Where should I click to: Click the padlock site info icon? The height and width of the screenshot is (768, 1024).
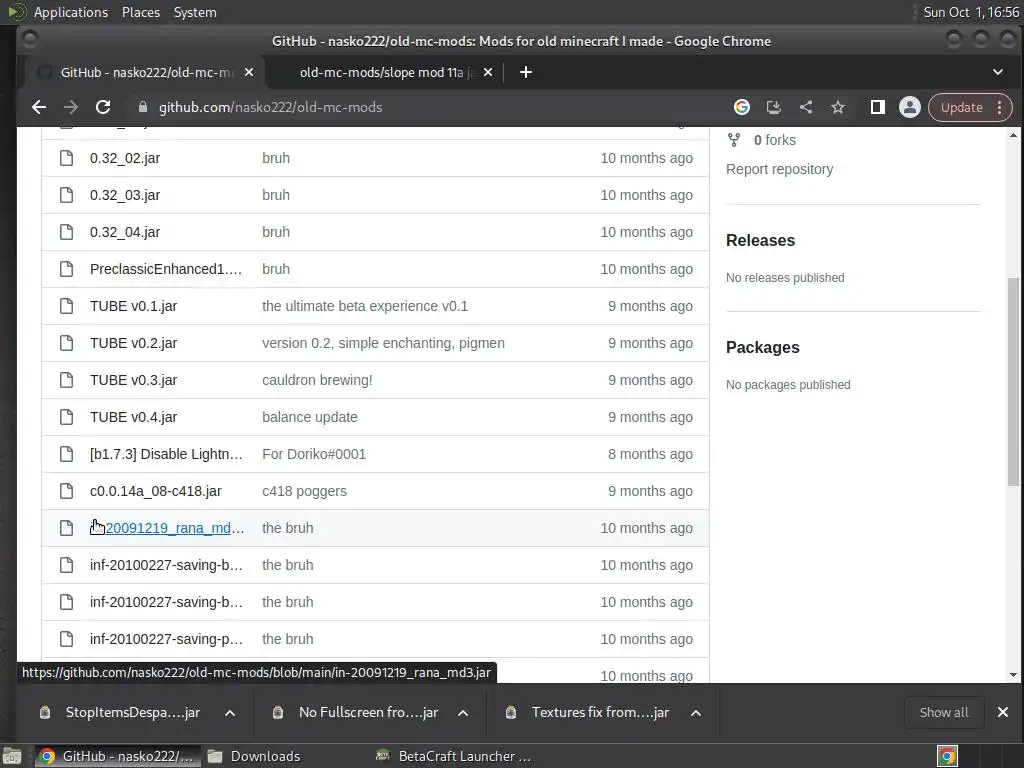143,108
